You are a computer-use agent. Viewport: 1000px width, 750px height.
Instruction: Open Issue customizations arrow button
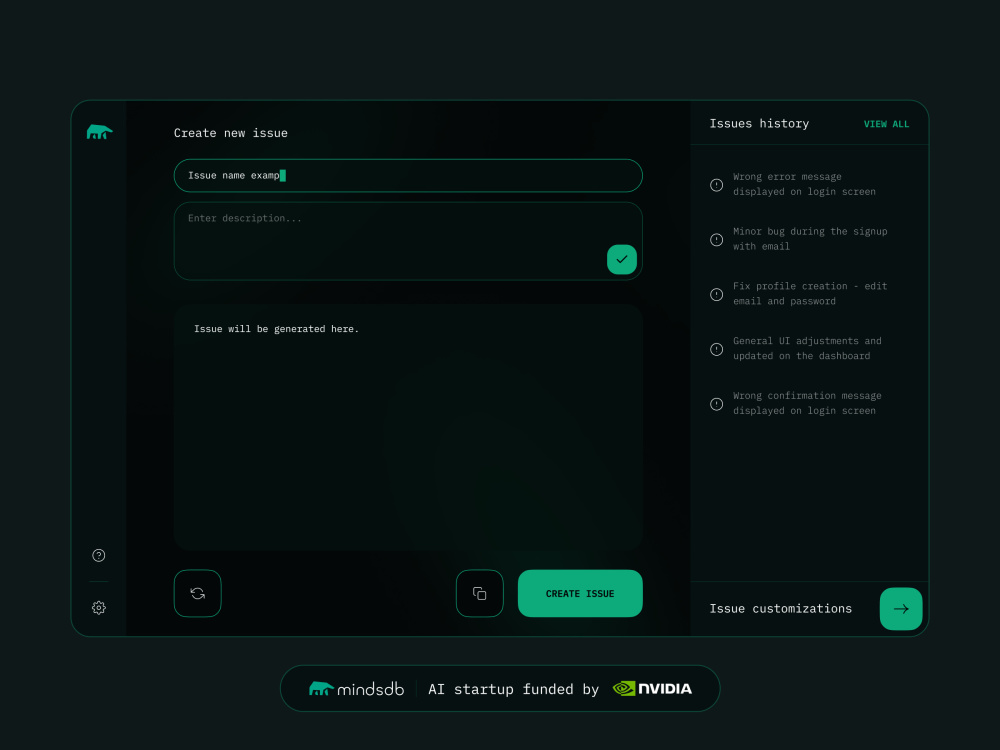point(901,608)
